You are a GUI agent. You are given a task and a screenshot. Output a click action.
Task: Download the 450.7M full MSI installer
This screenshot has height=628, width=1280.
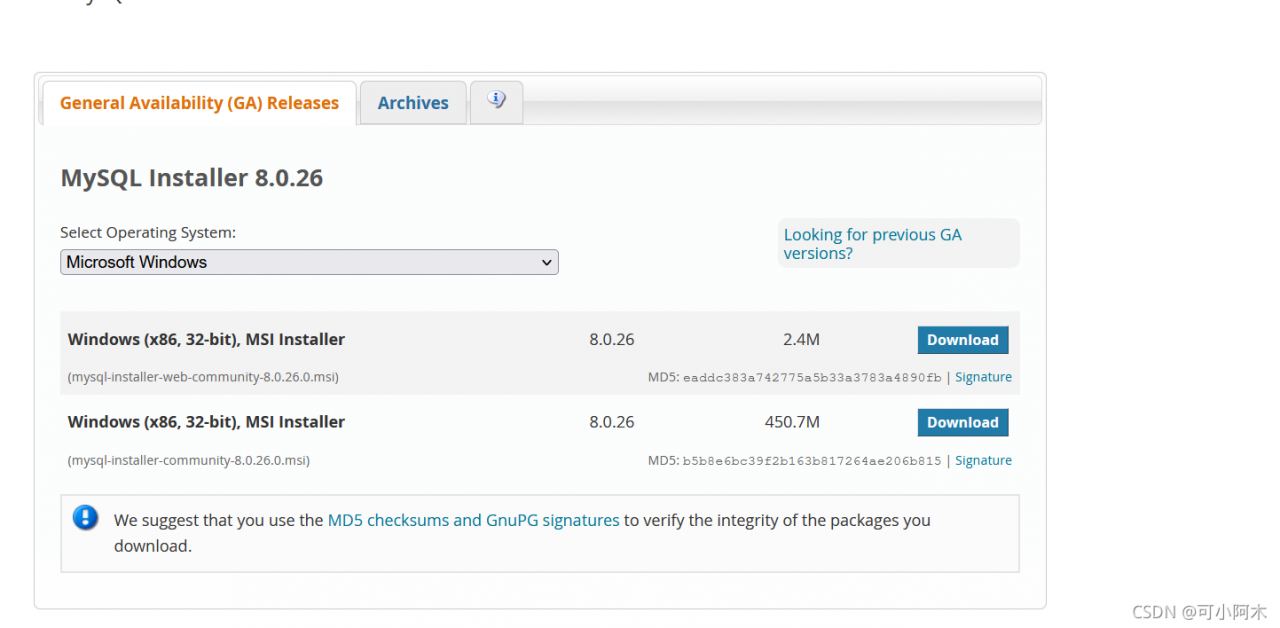962,423
